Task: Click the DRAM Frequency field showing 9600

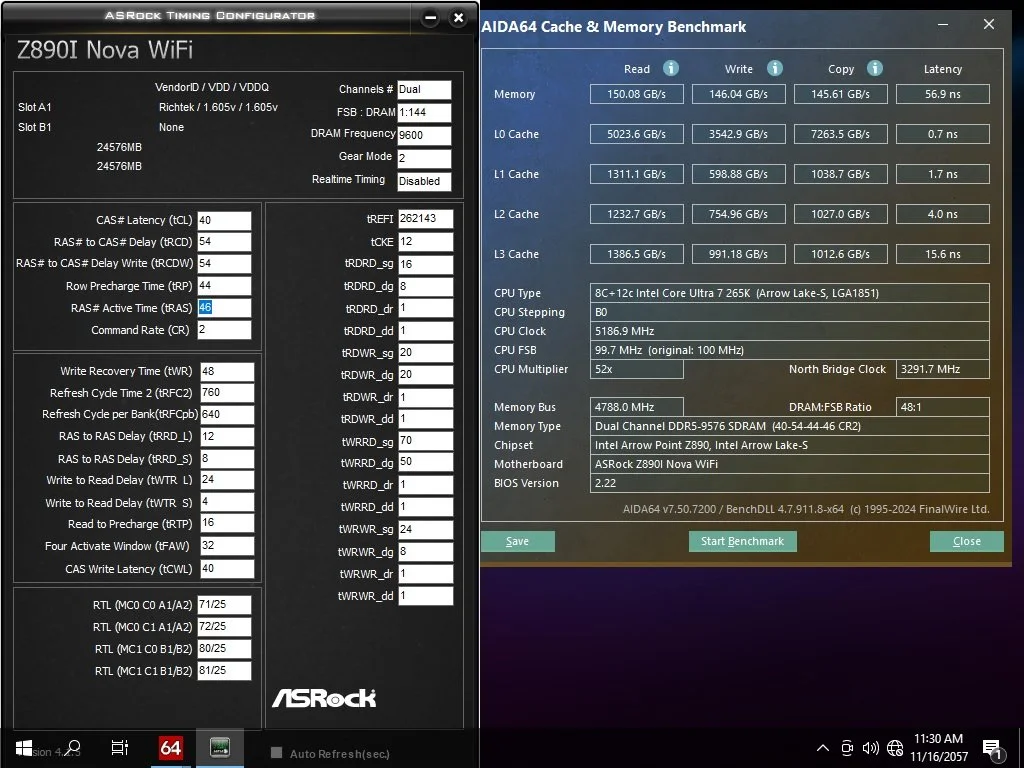Action: coord(424,135)
